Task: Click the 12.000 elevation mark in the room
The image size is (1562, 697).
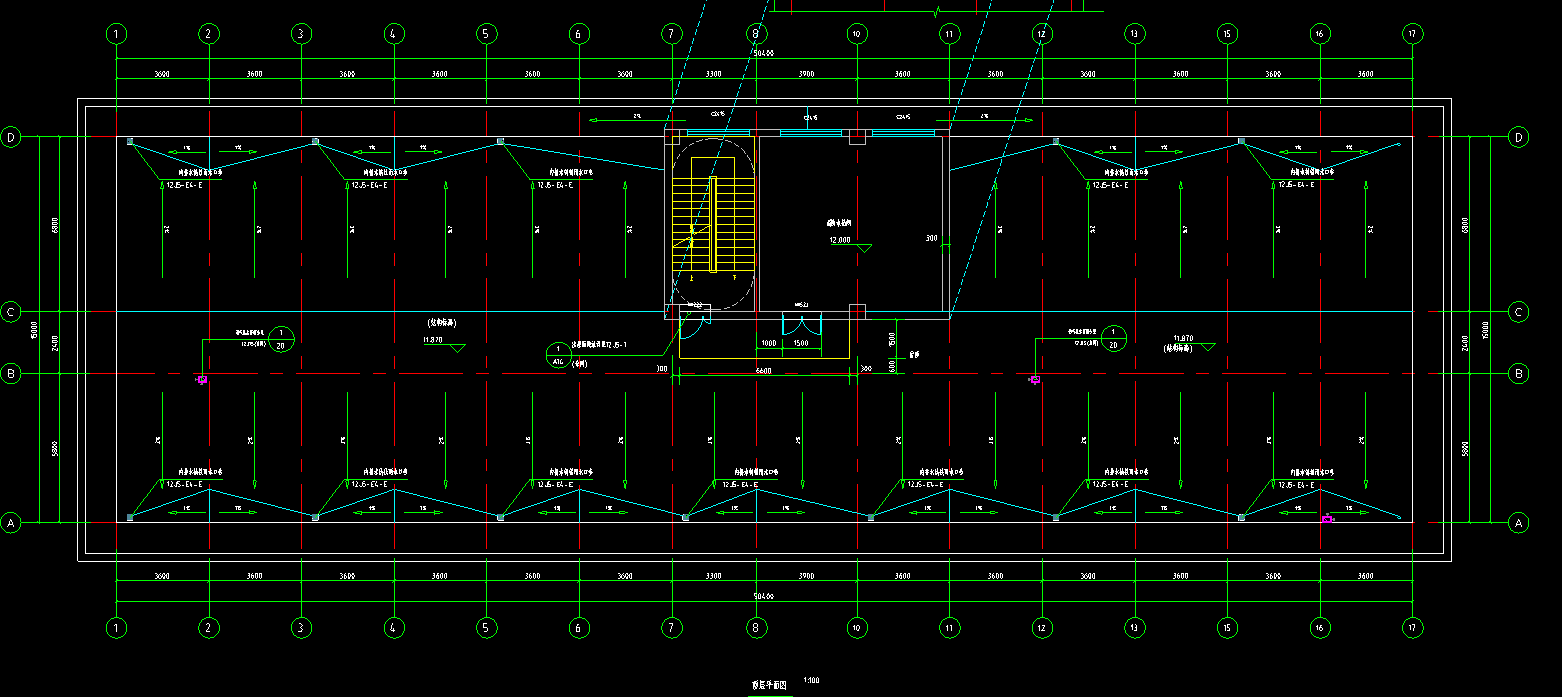Action: (x=840, y=240)
